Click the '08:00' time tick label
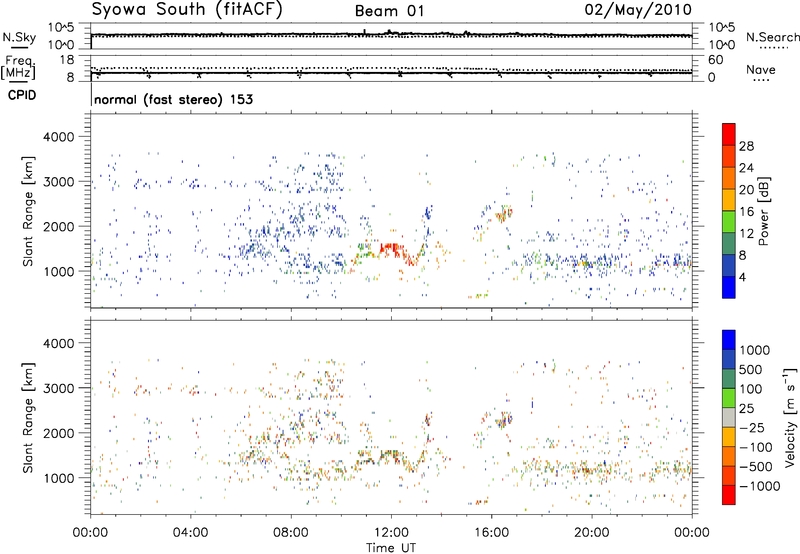The height and width of the screenshot is (554, 800). tap(291, 533)
